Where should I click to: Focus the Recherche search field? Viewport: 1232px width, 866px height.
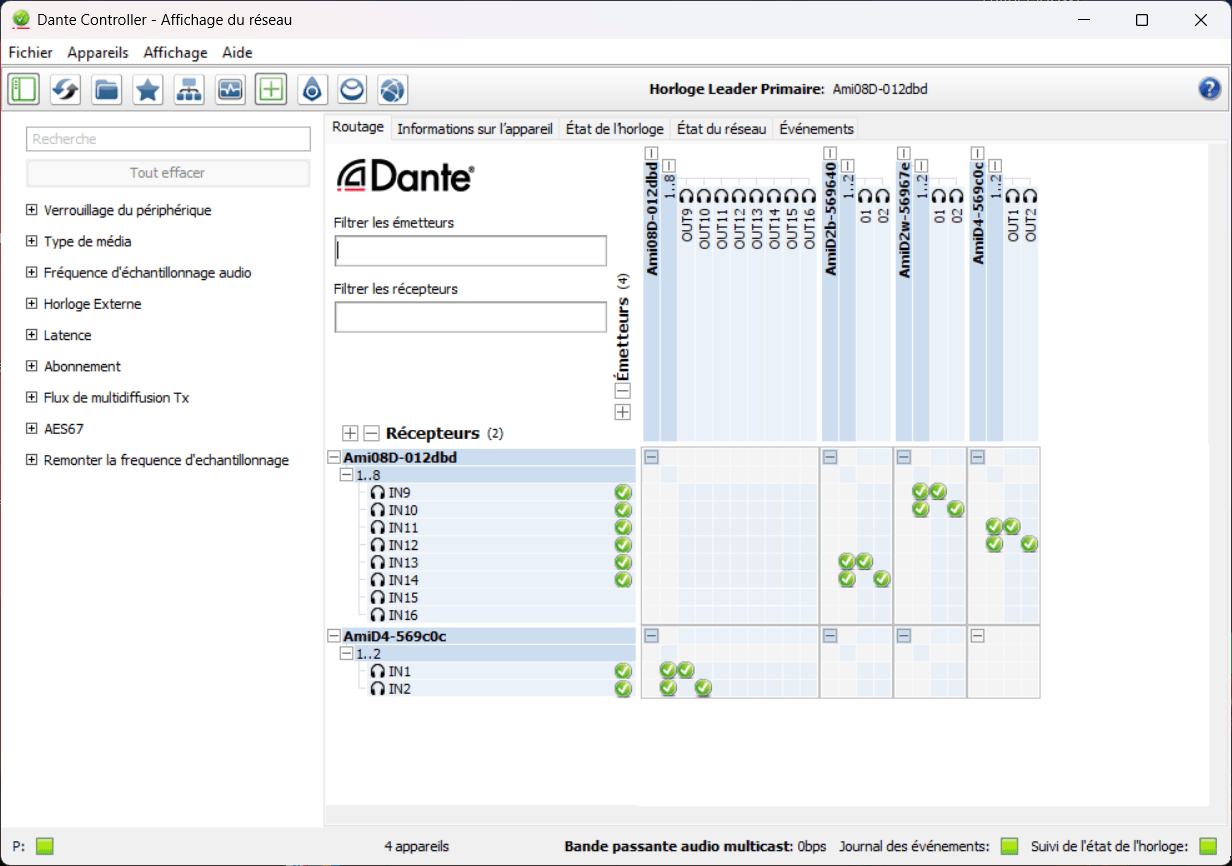[168, 139]
